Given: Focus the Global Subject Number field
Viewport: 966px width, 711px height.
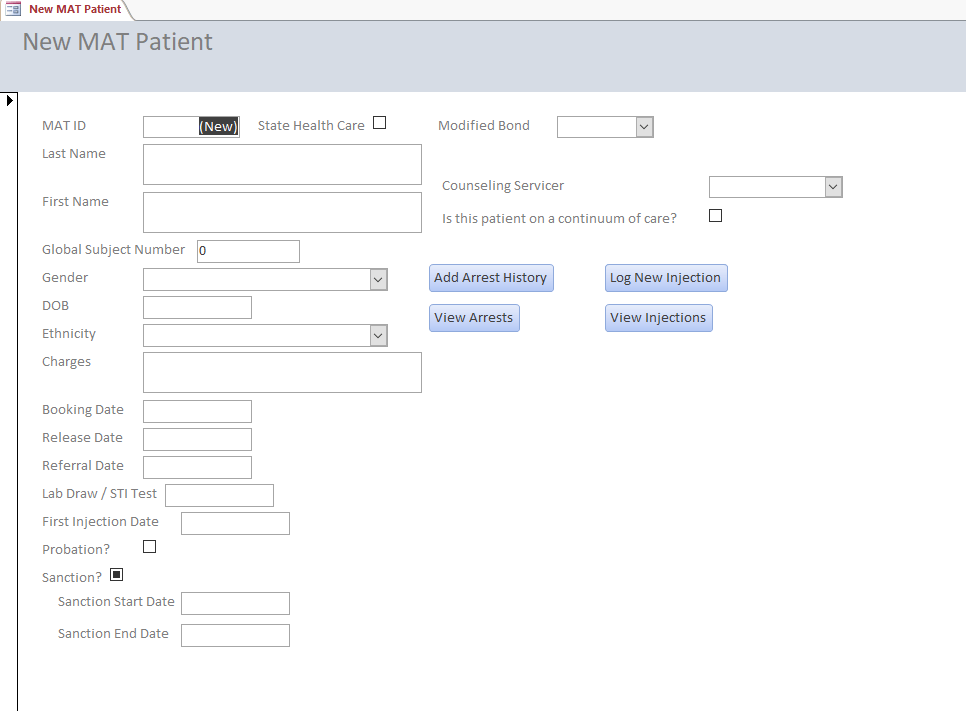Looking at the screenshot, I should click(248, 251).
